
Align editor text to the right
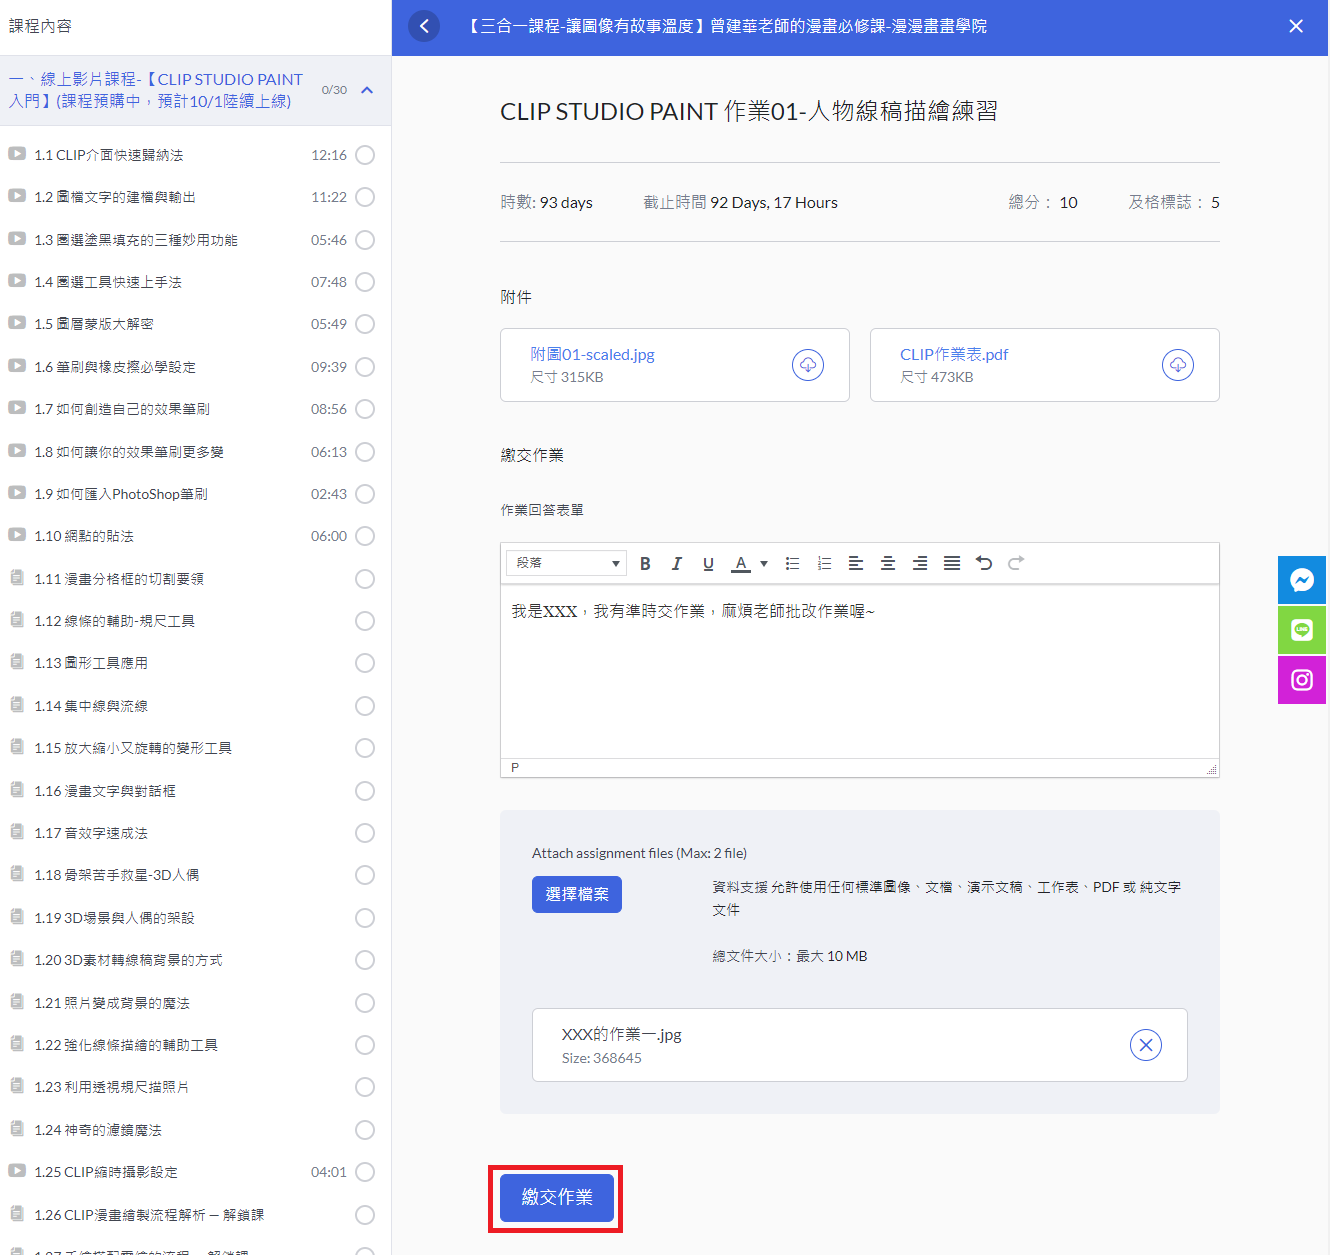(x=920, y=563)
